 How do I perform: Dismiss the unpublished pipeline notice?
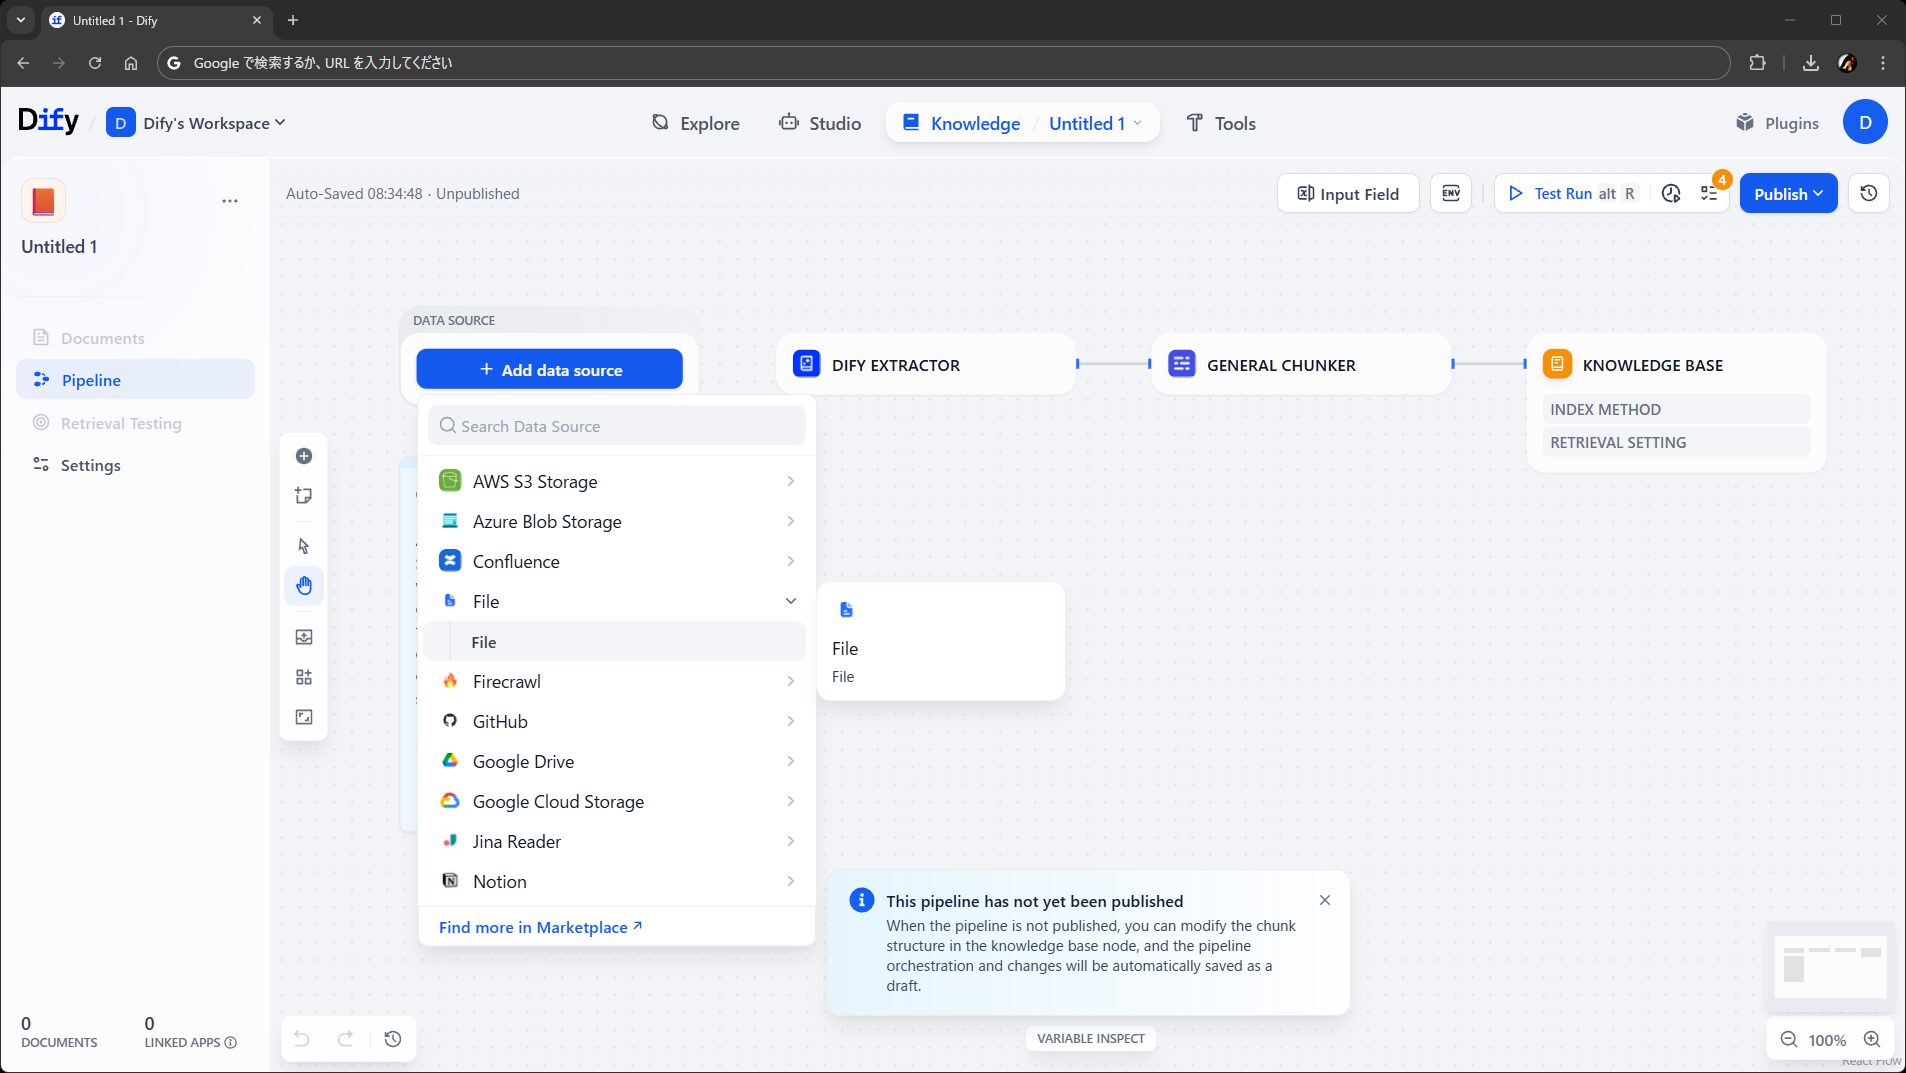pyautogui.click(x=1324, y=900)
